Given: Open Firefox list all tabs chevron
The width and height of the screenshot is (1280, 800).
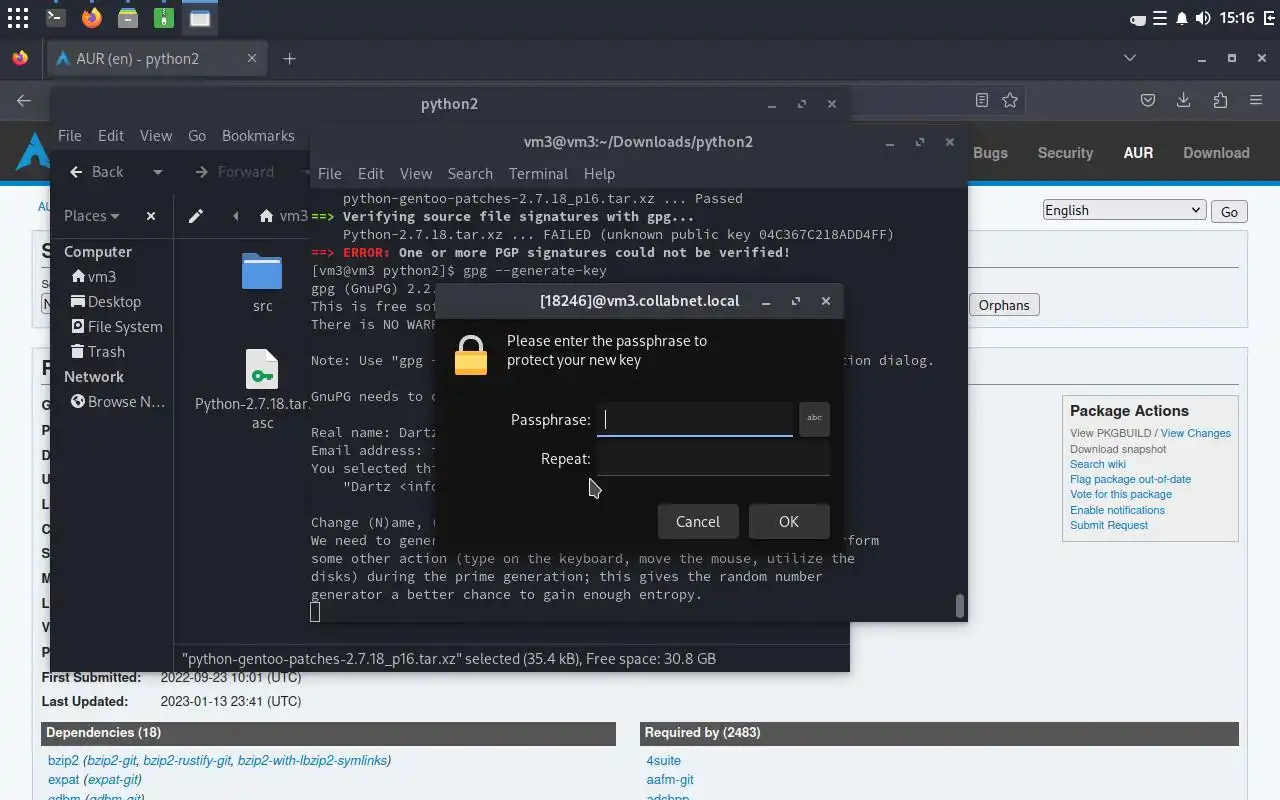Looking at the screenshot, I should coord(1130,58).
